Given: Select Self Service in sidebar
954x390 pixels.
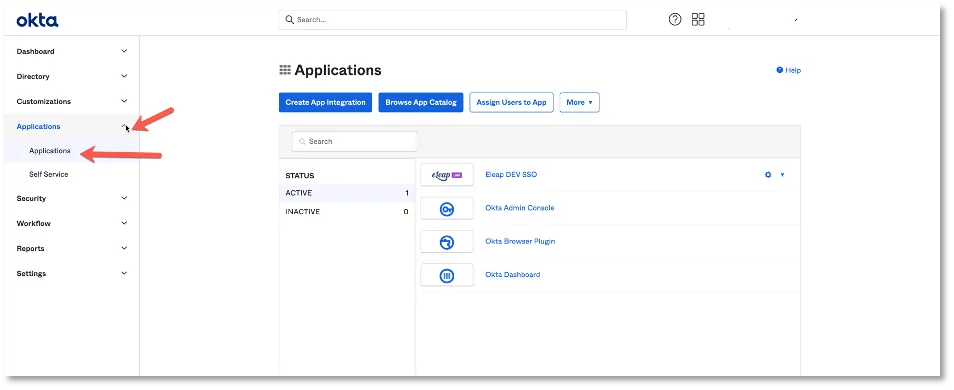Looking at the screenshot, I should point(49,175).
